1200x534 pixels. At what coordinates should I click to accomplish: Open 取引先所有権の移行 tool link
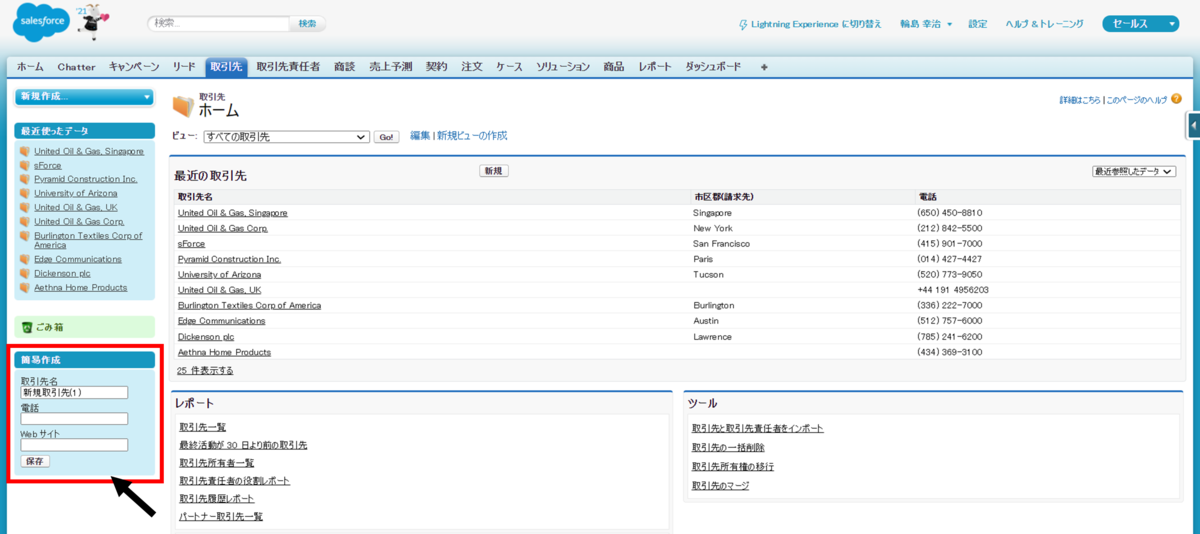point(733,466)
